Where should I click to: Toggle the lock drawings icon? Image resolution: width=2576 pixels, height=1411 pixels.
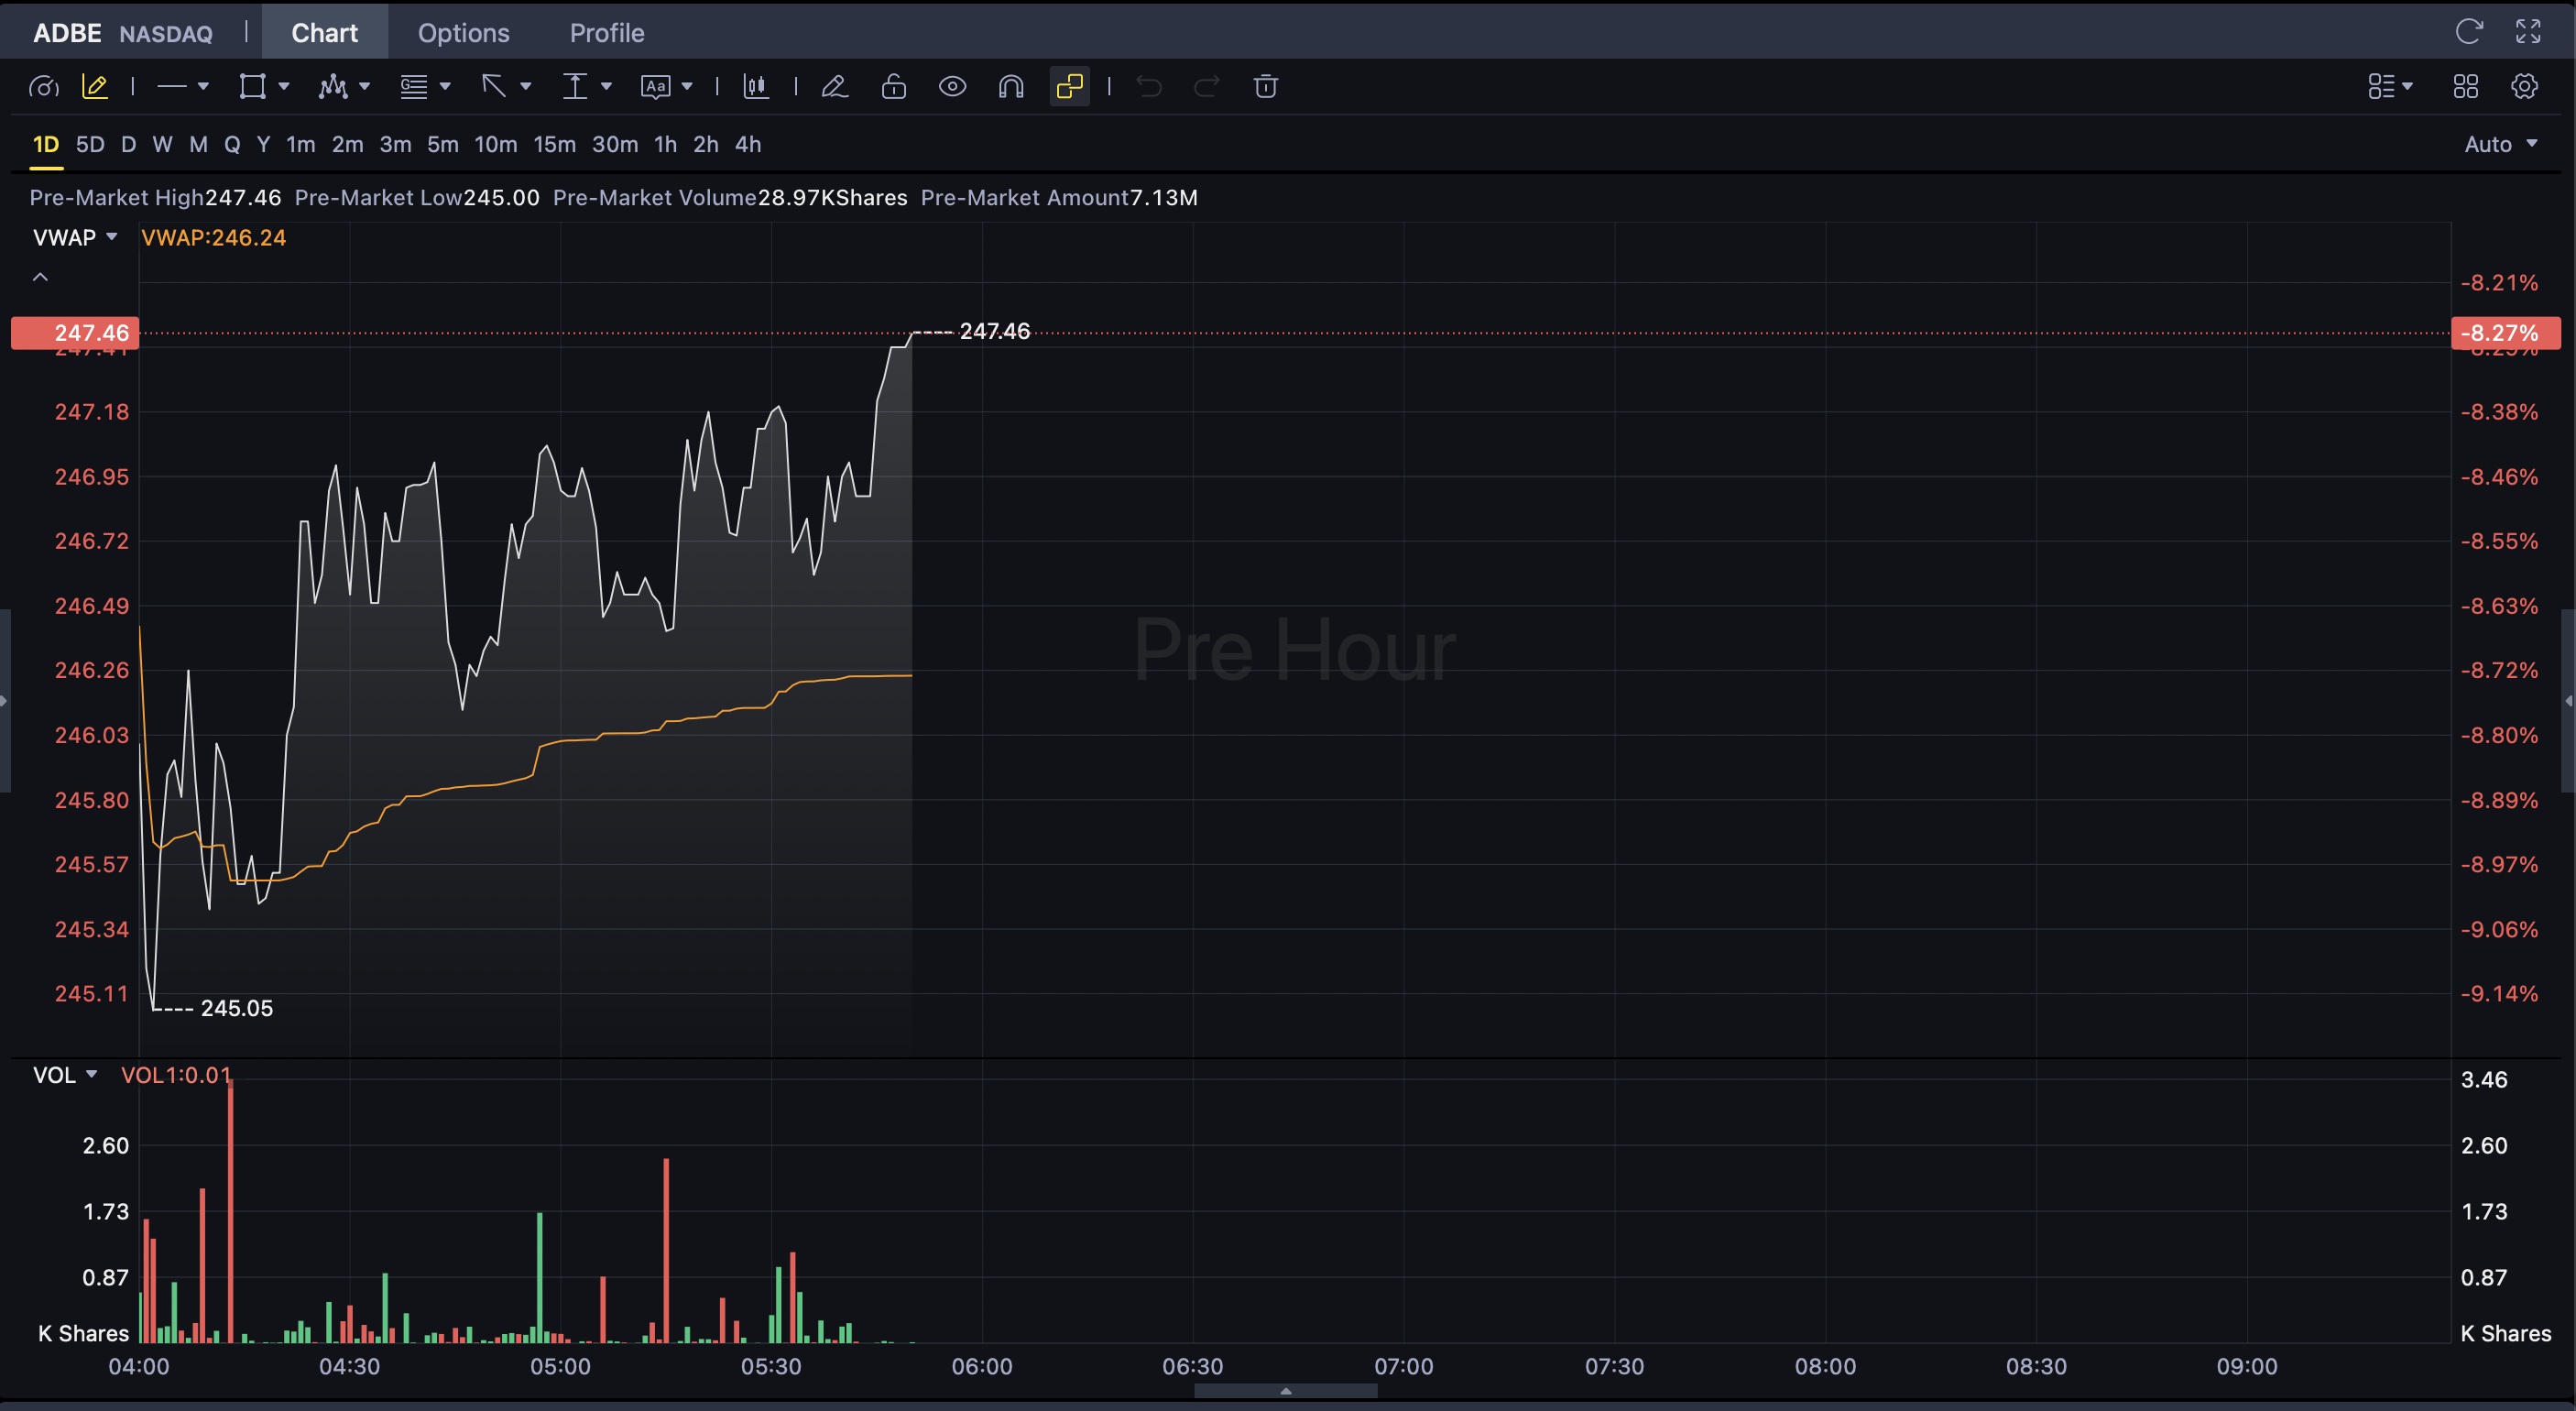[x=893, y=87]
